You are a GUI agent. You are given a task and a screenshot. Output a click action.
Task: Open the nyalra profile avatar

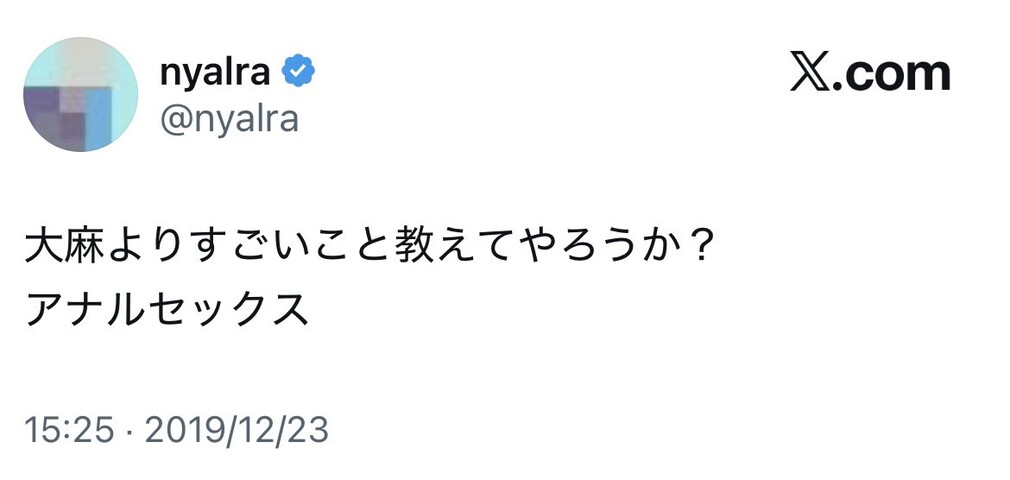pos(80,95)
